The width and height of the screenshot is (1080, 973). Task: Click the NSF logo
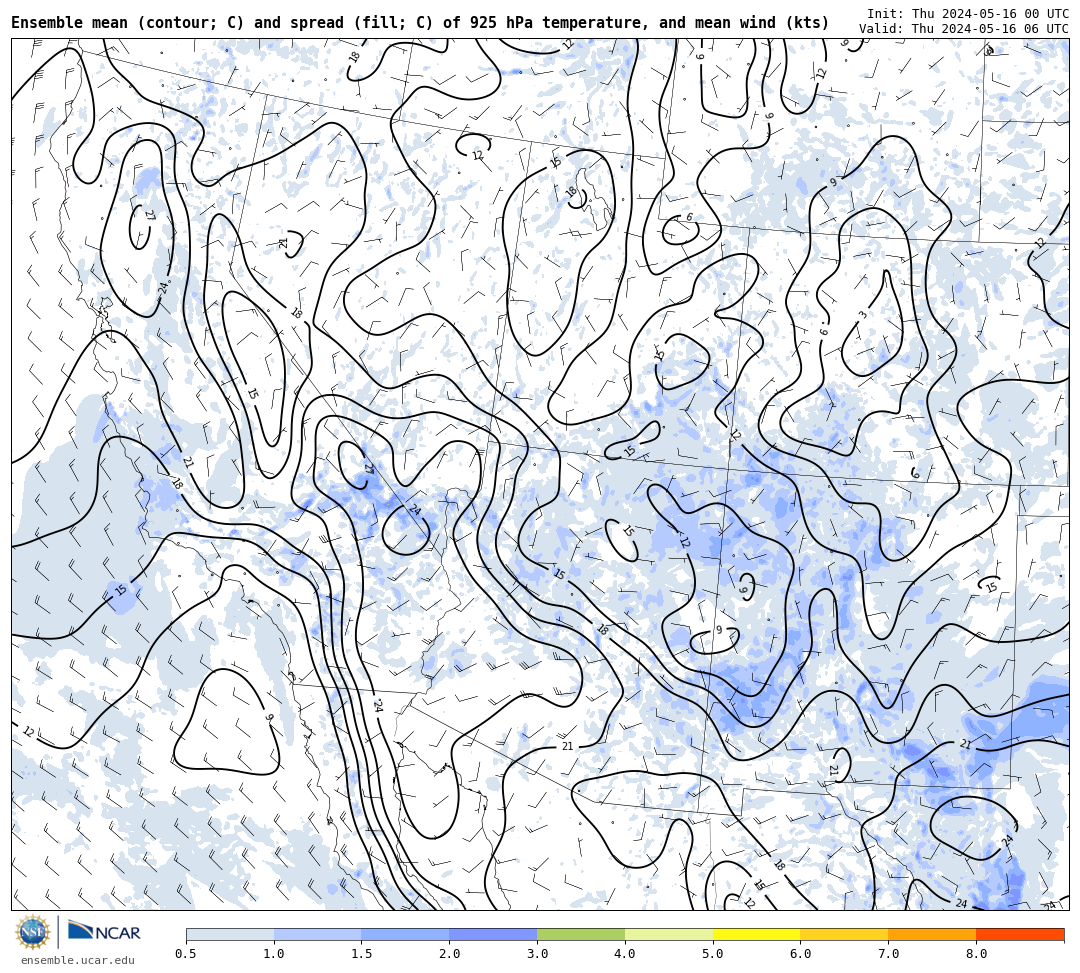[x=32, y=933]
